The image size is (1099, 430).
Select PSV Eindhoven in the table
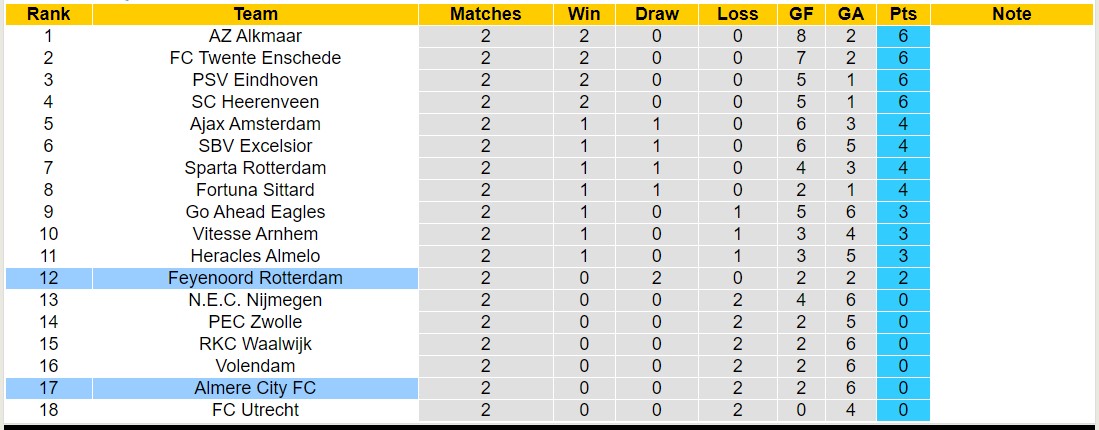255,80
